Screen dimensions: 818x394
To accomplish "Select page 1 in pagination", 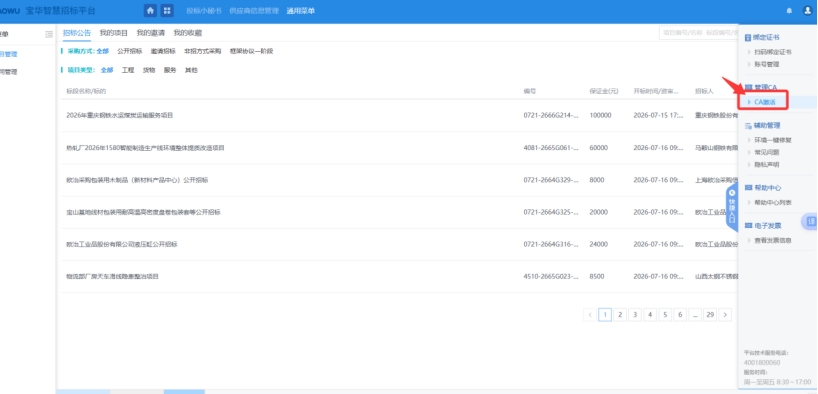I will [605, 315].
